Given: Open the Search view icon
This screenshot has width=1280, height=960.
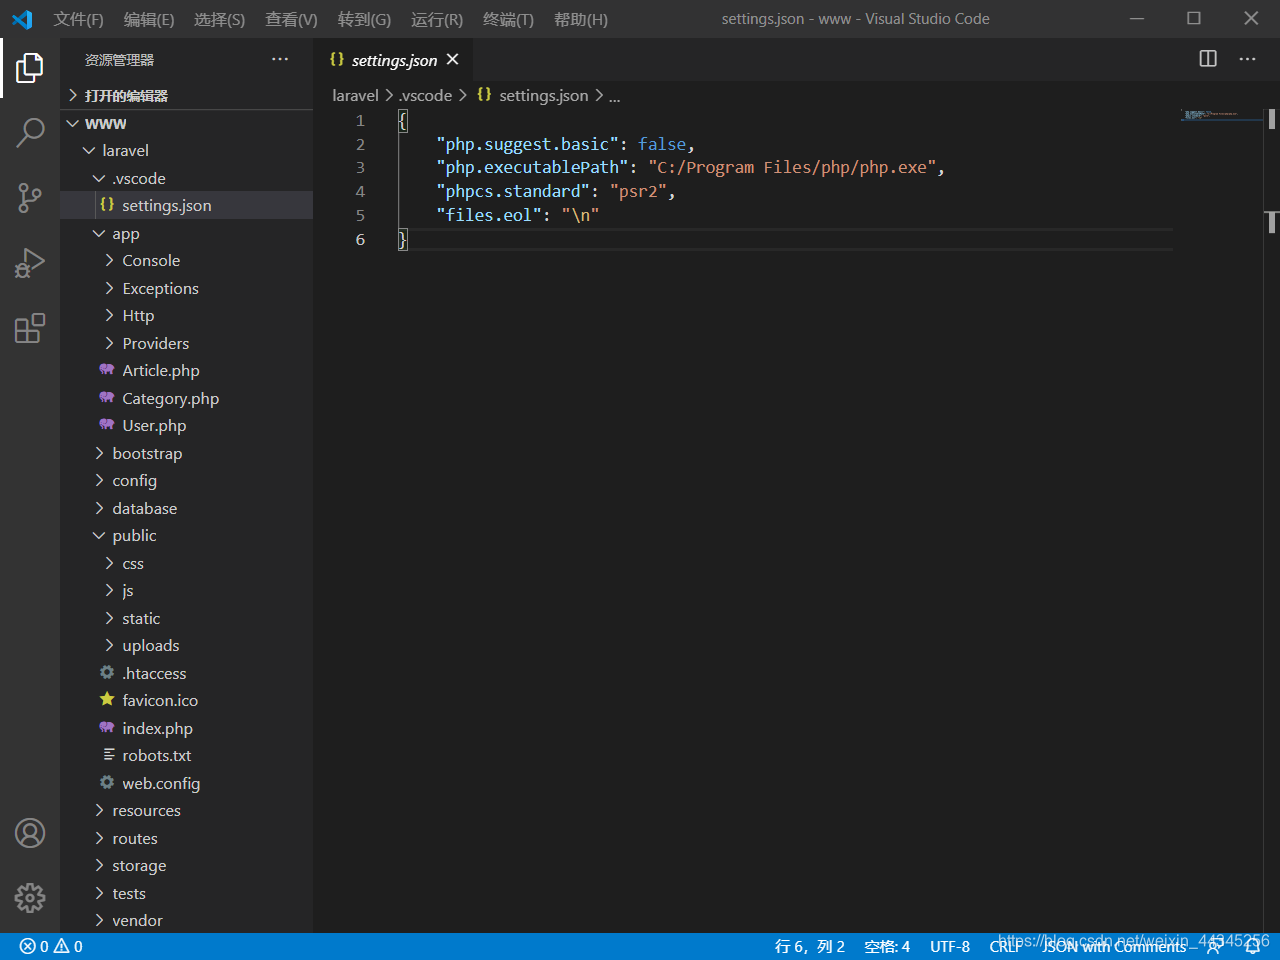Looking at the screenshot, I should [x=30, y=132].
